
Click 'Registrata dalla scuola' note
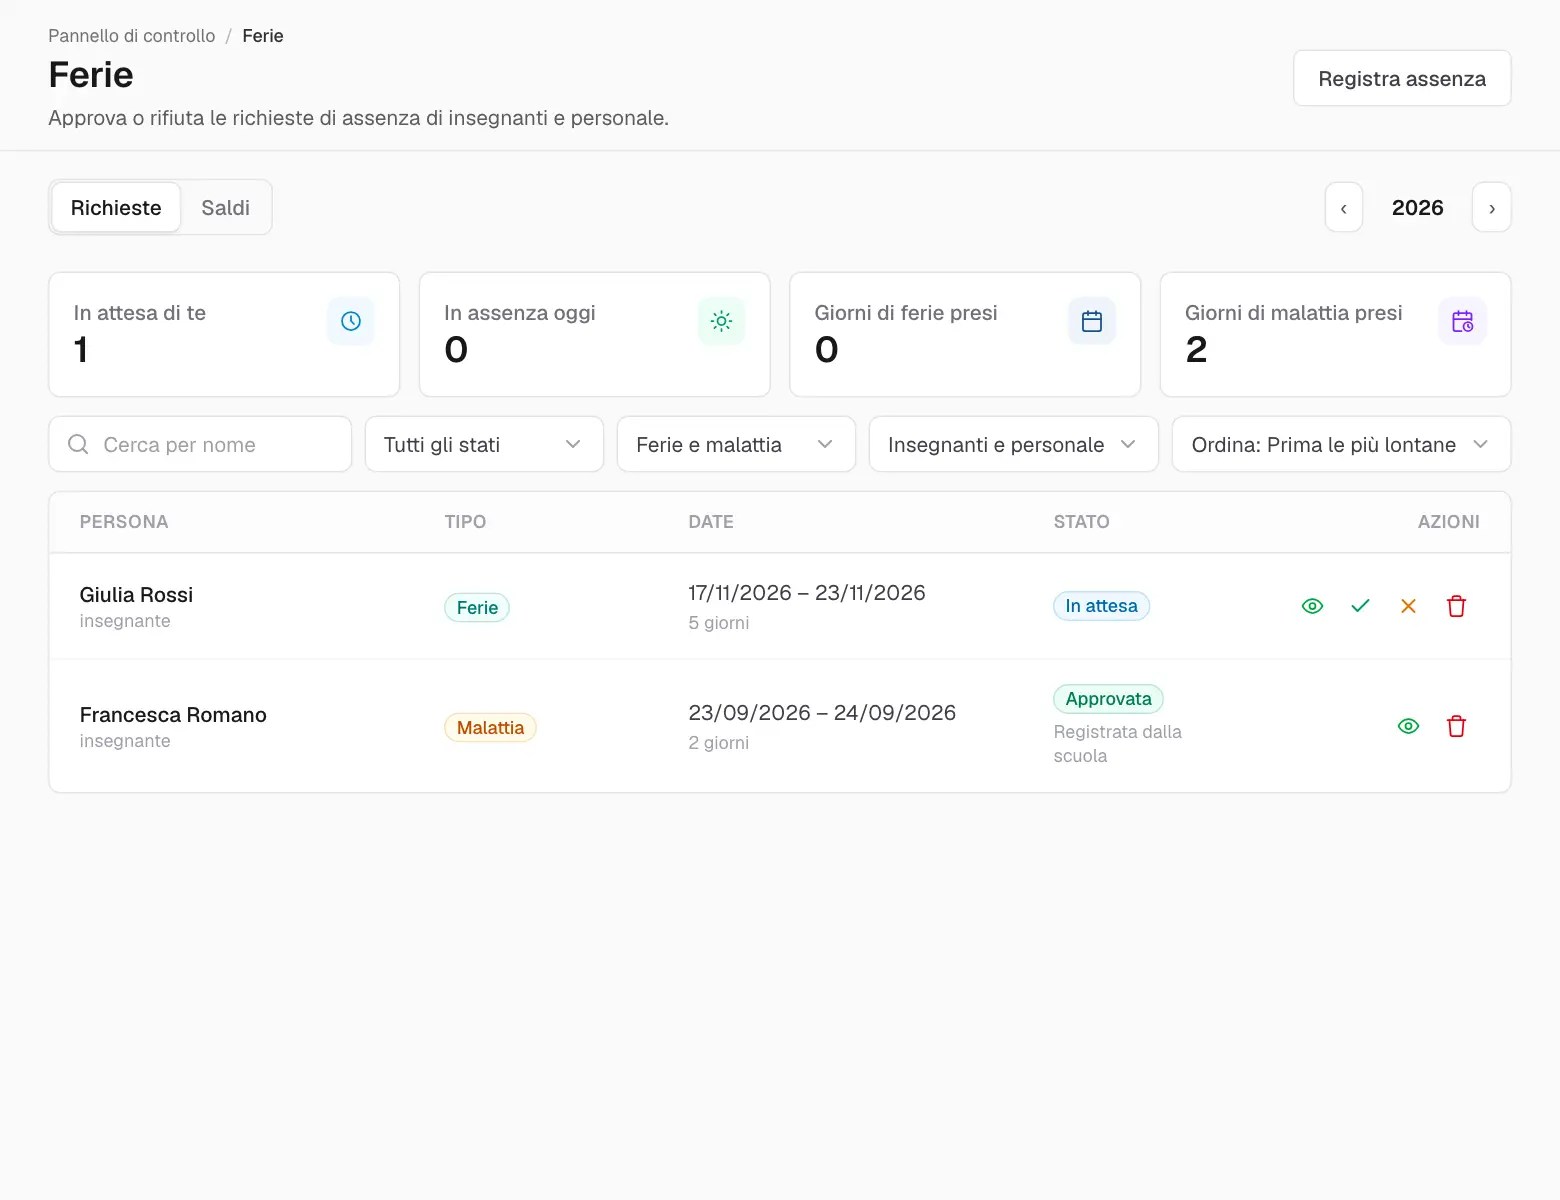tap(1117, 744)
